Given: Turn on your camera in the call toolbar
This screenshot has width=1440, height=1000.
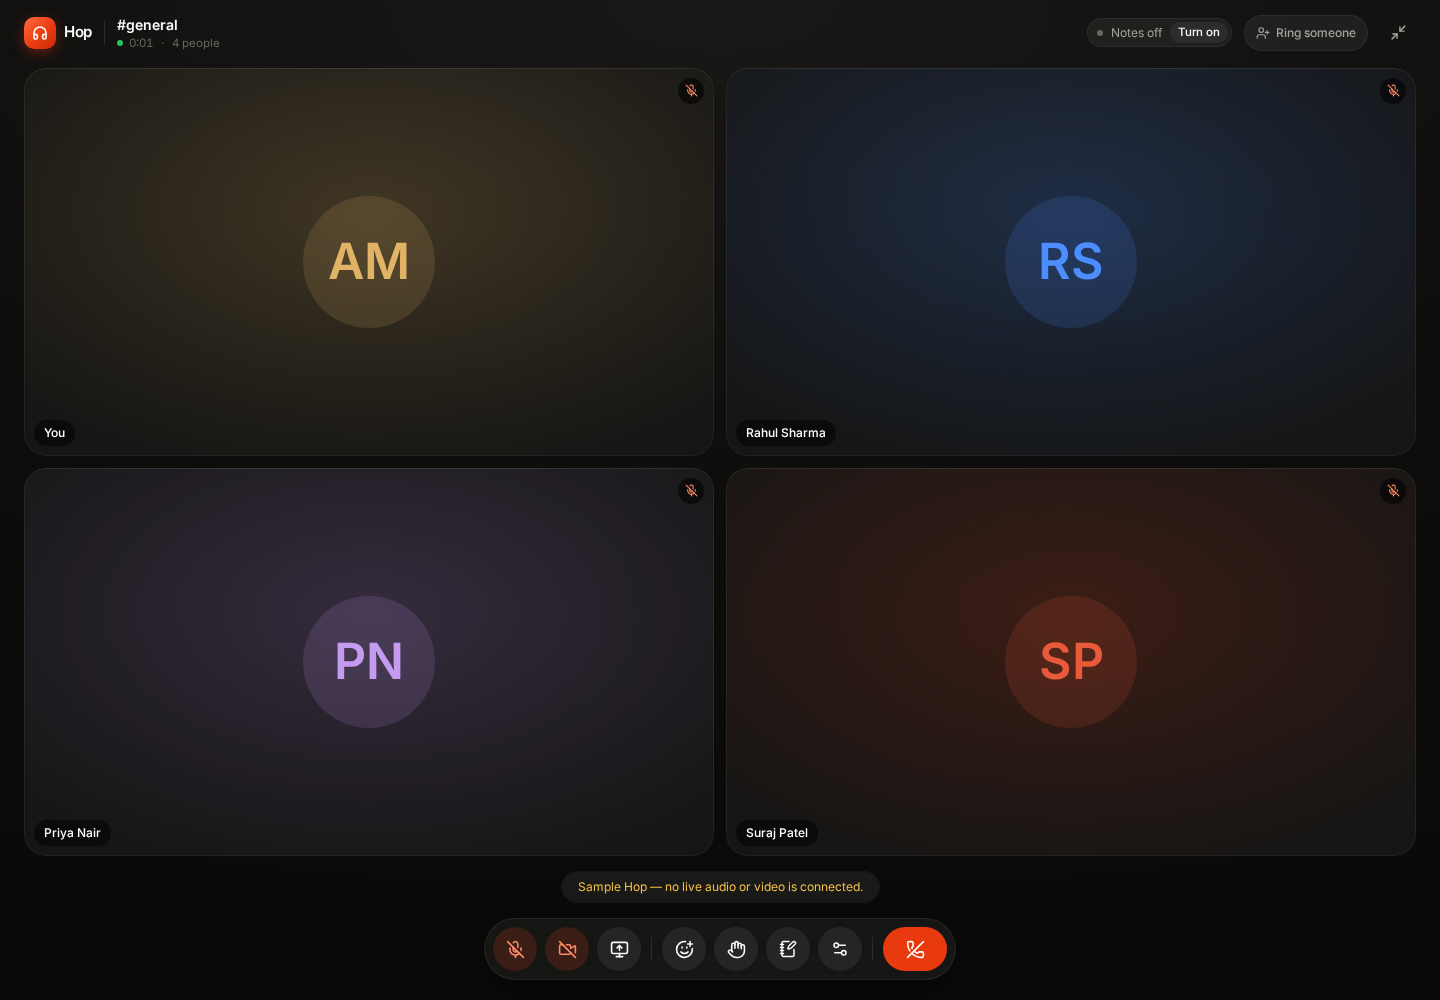Looking at the screenshot, I should (x=567, y=949).
